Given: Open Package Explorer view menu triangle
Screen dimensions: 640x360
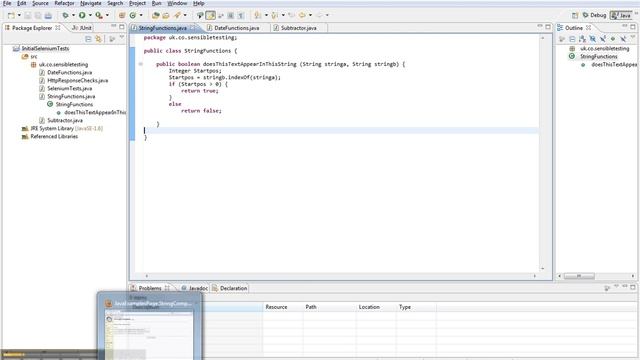Looking at the screenshot, I should [122, 38].
